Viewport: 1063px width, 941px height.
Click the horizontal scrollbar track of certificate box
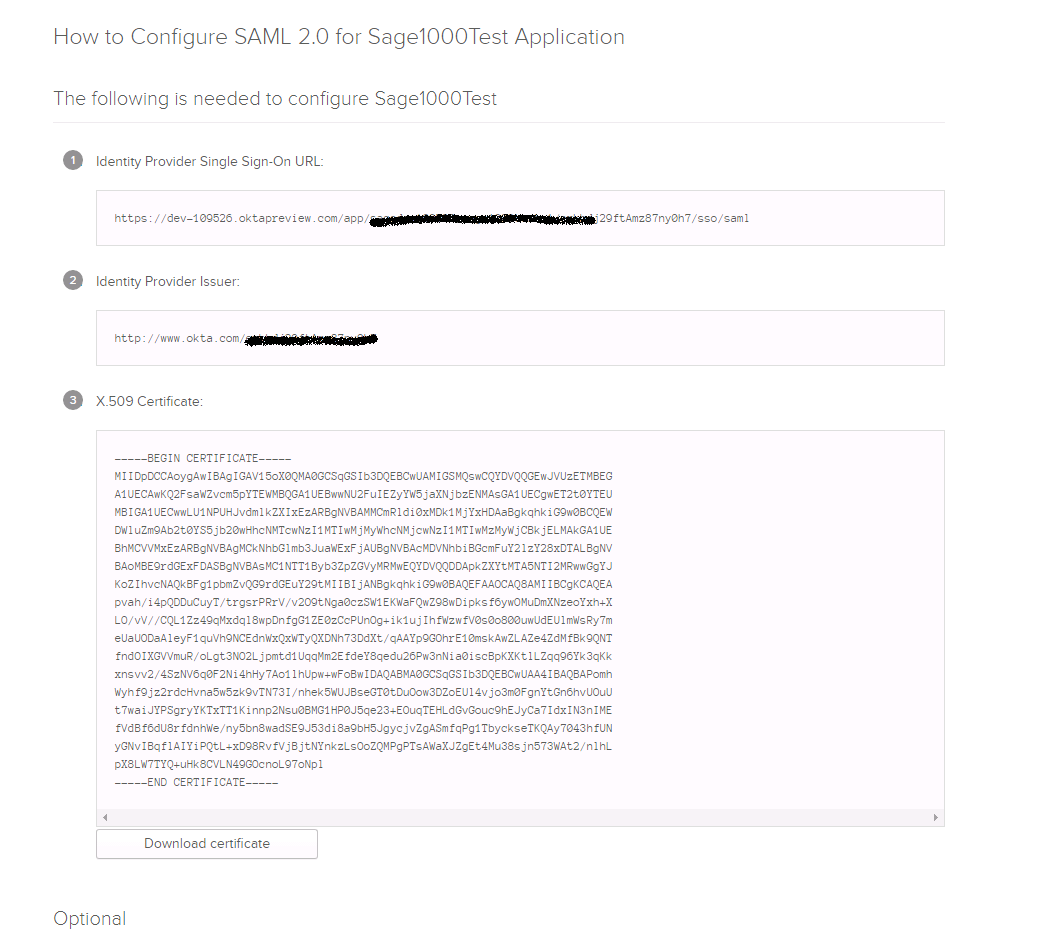pos(520,818)
